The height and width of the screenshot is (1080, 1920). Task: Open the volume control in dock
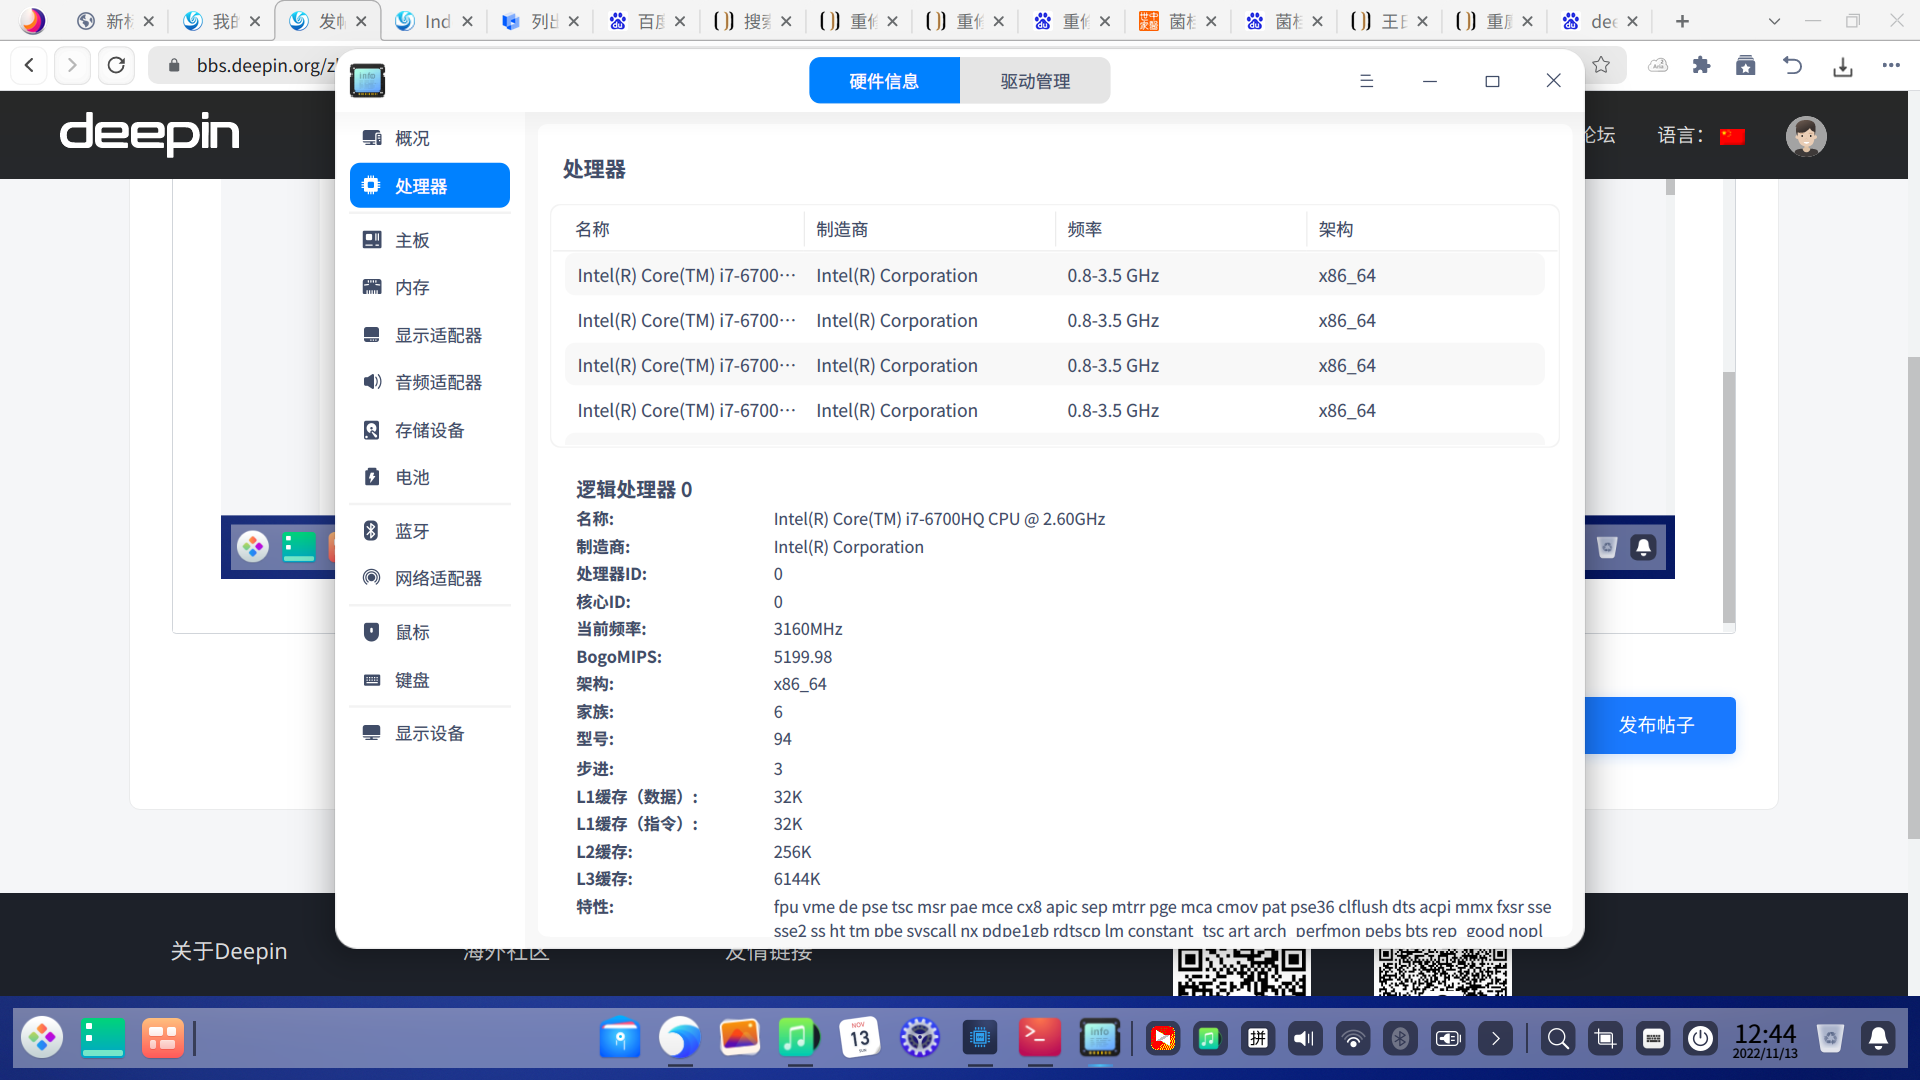[x=1304, y=1039]
